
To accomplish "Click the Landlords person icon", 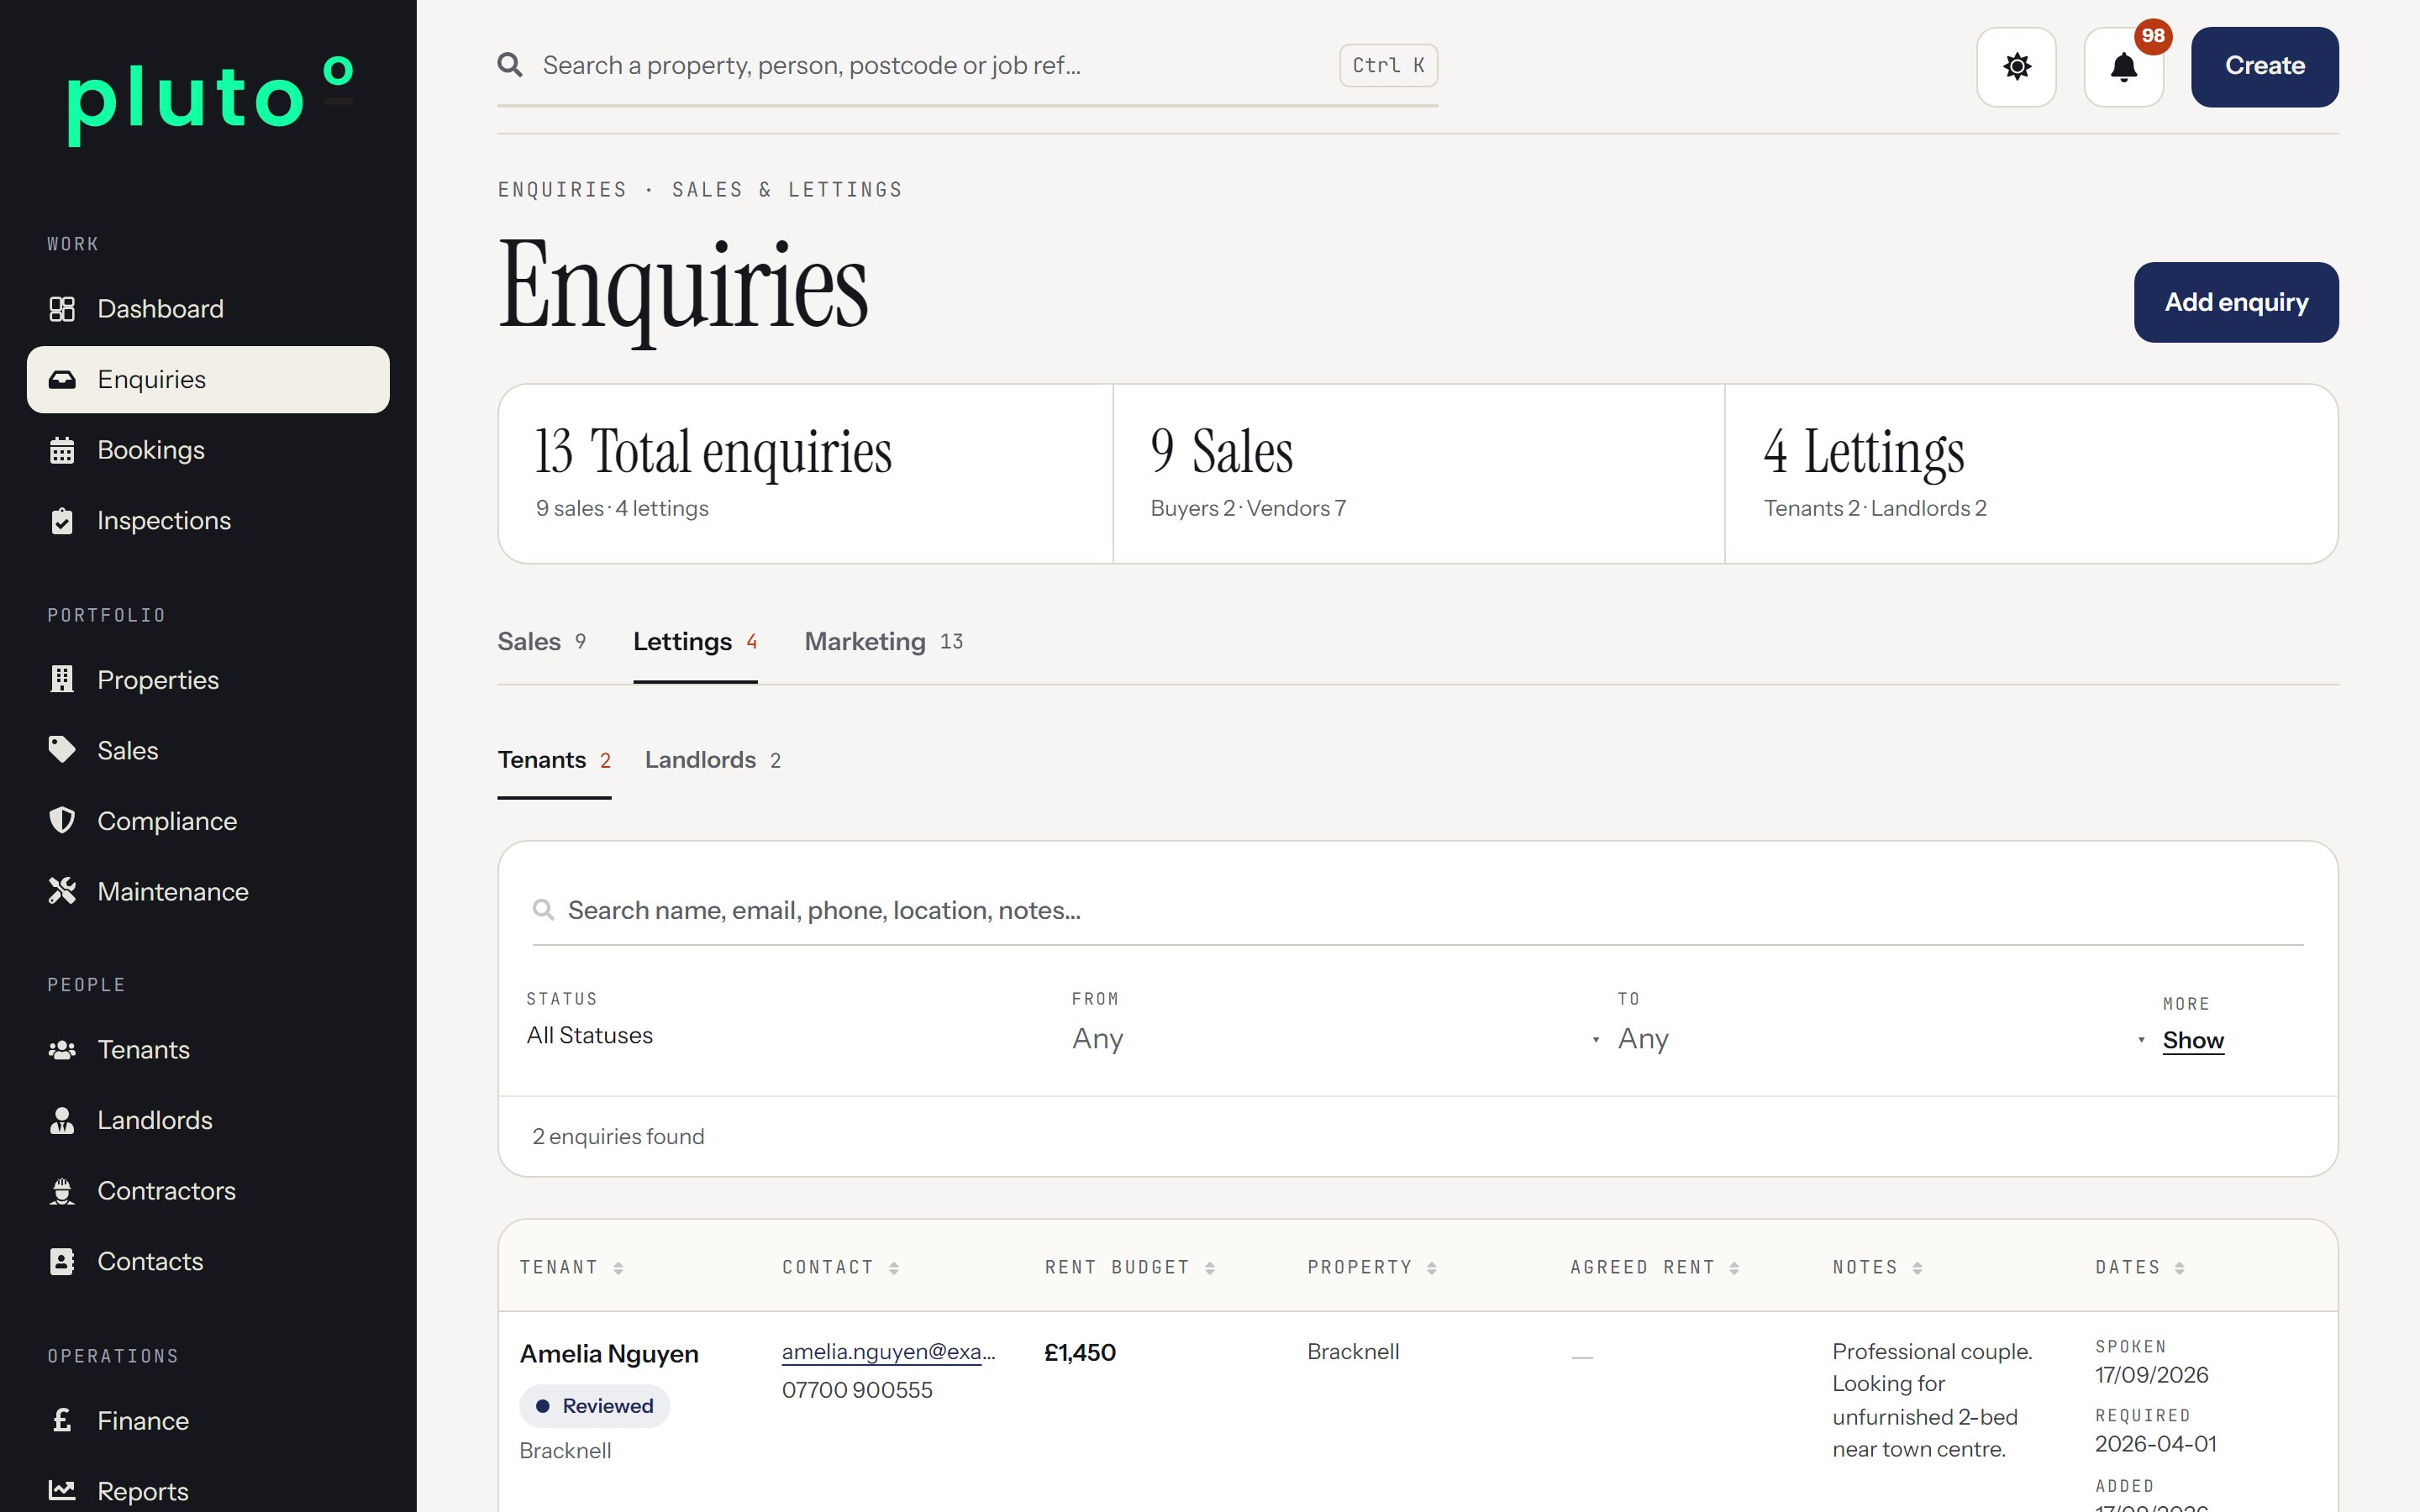I will tap(62, 1120).
